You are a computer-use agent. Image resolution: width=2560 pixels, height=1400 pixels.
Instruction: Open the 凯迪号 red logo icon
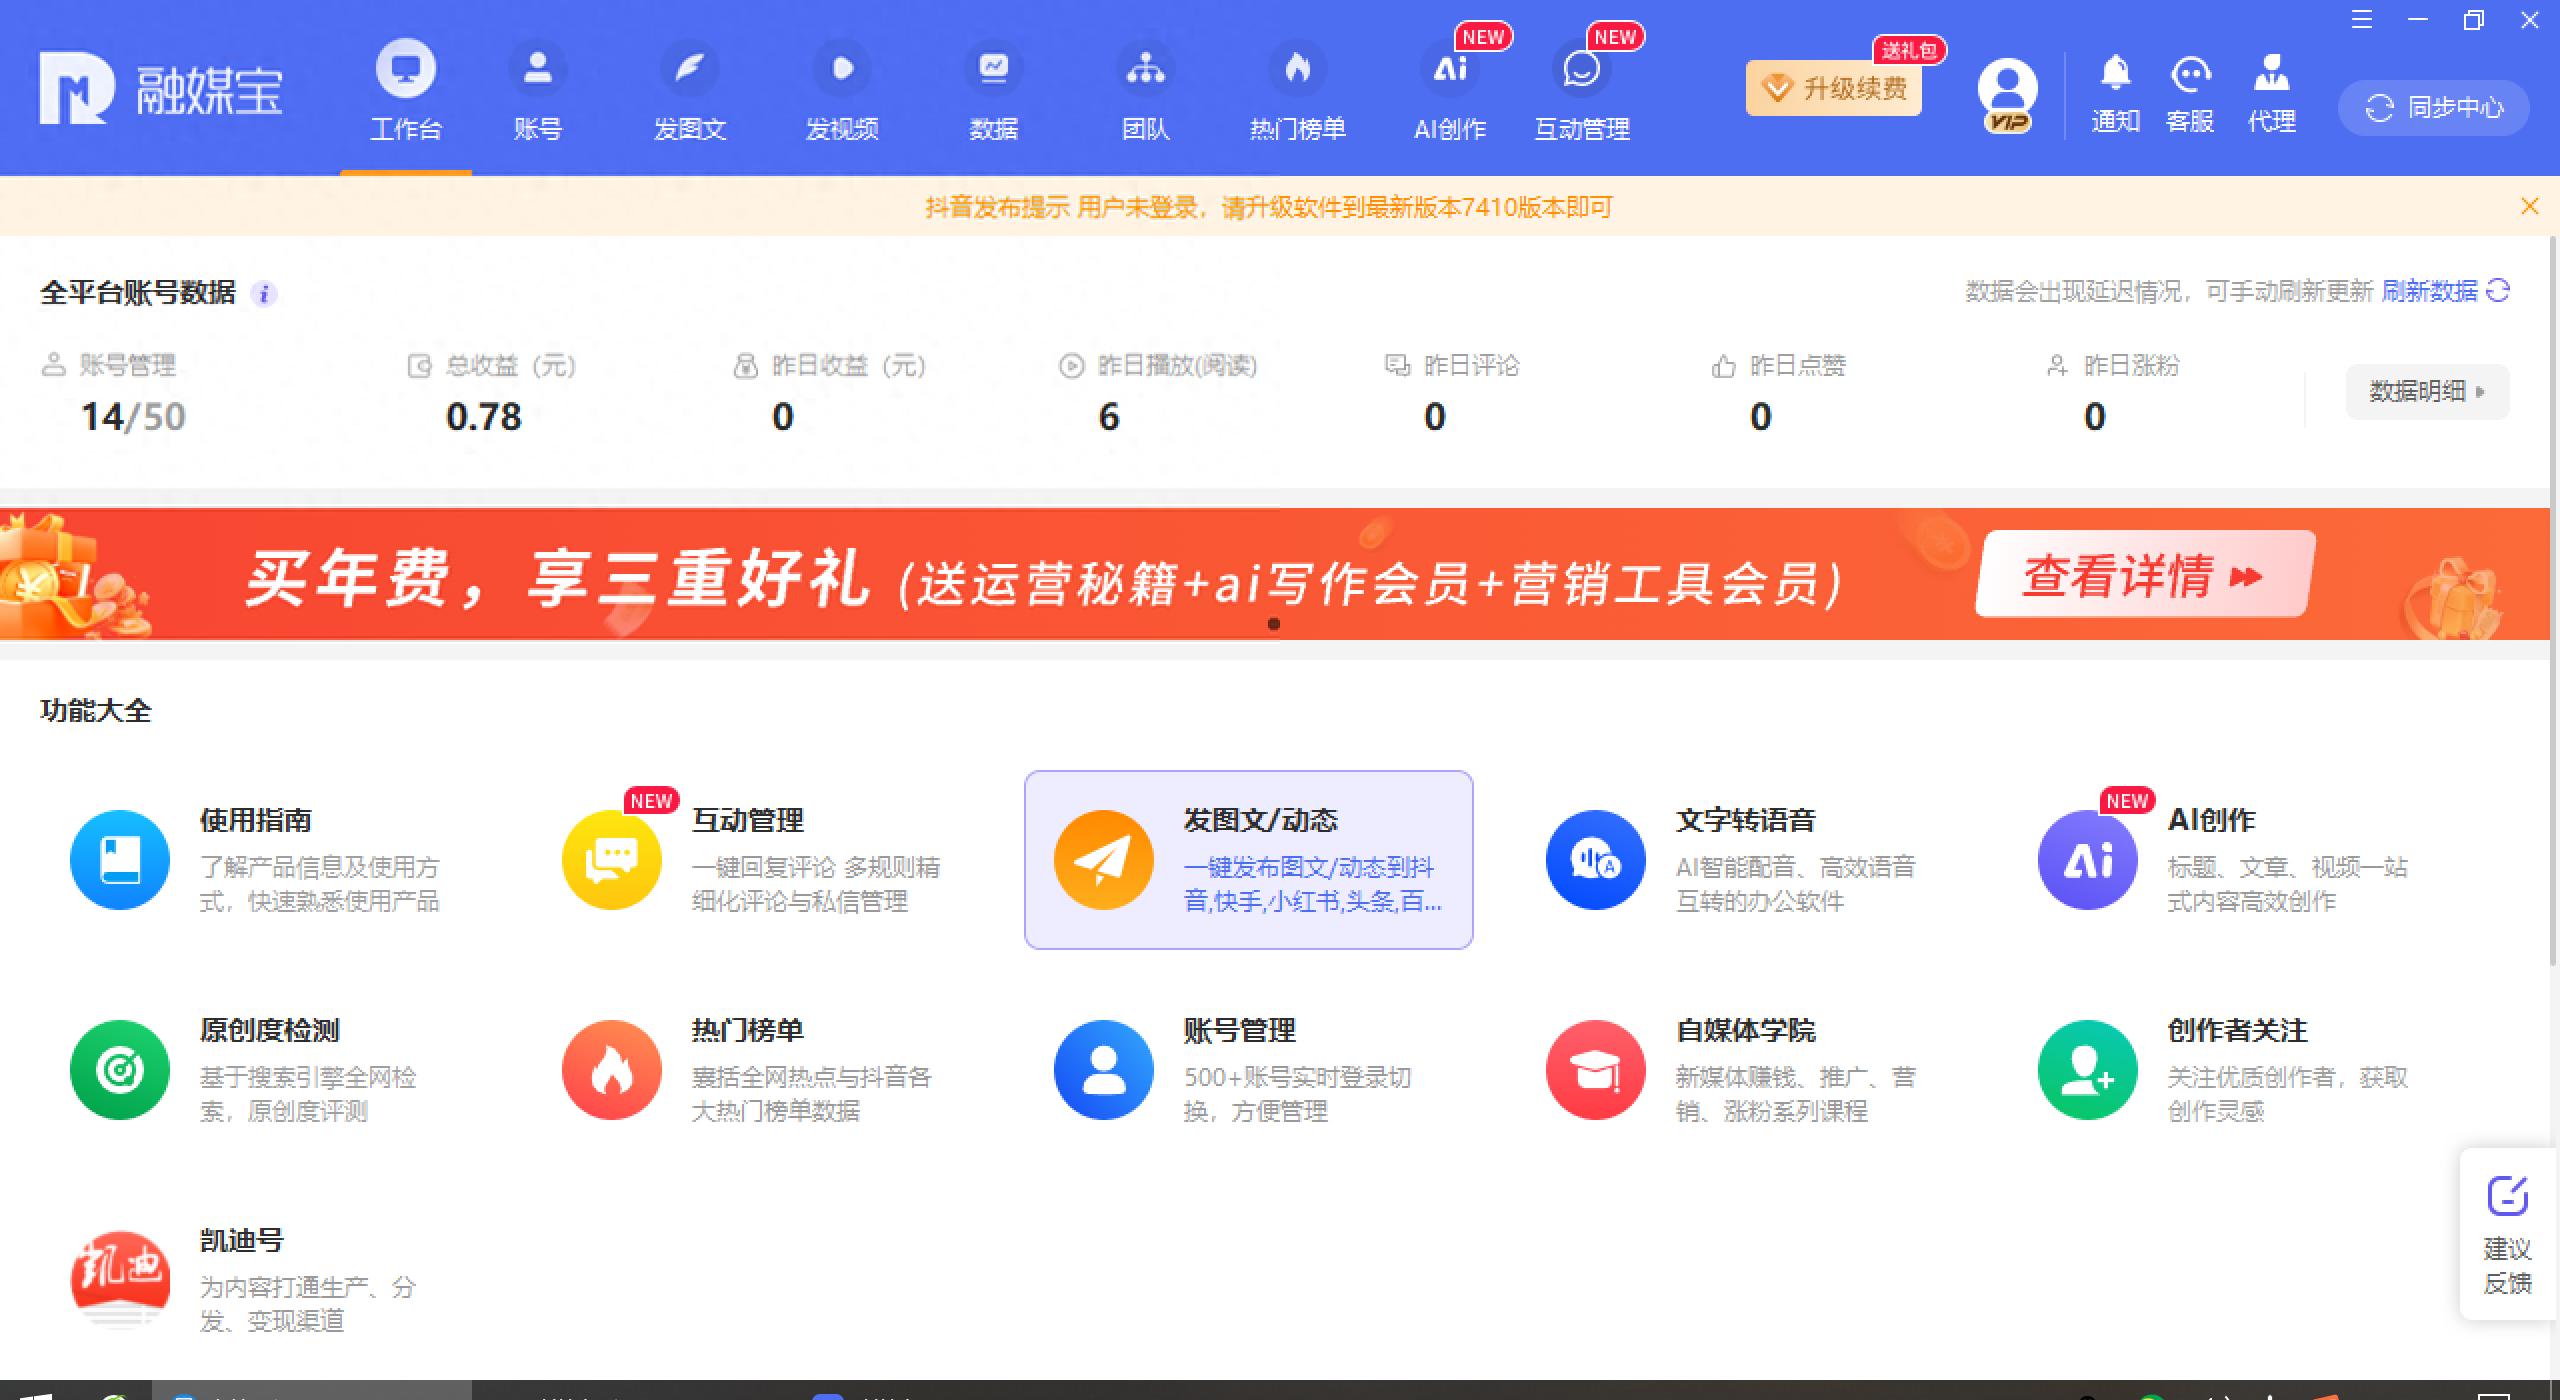point(120,1279)
